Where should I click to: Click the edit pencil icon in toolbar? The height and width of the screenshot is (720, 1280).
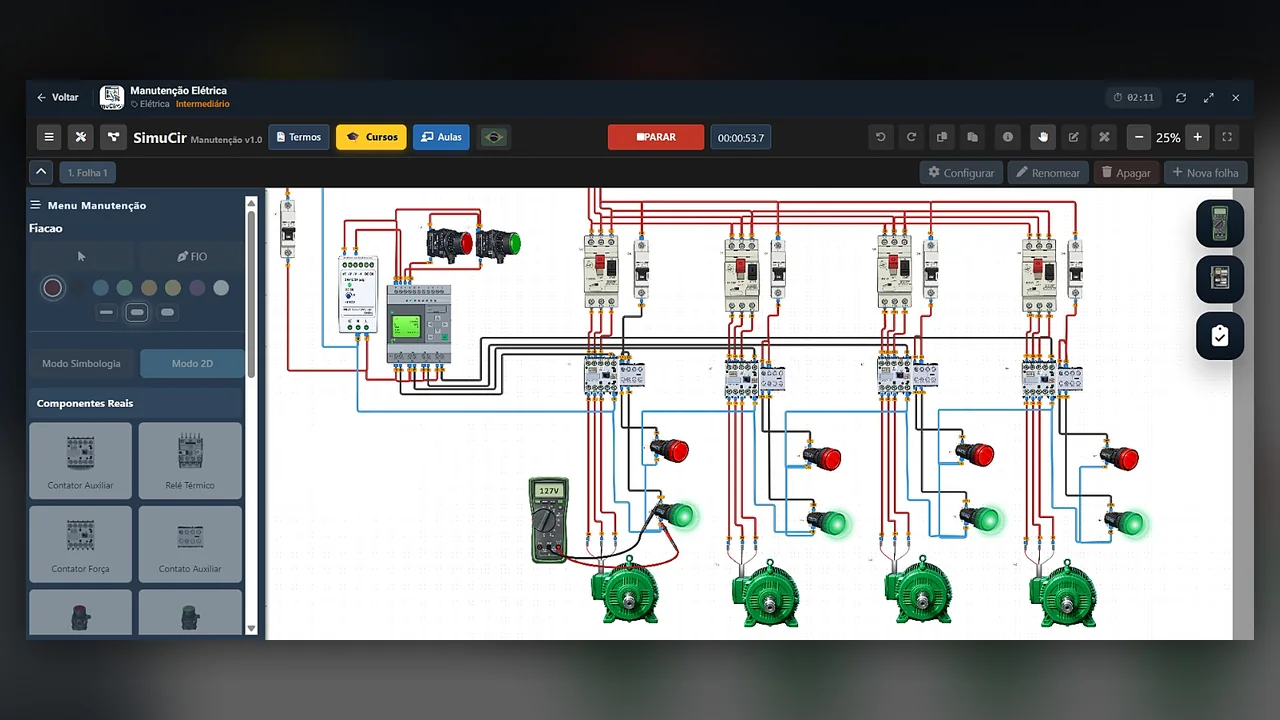[1073, 137]
